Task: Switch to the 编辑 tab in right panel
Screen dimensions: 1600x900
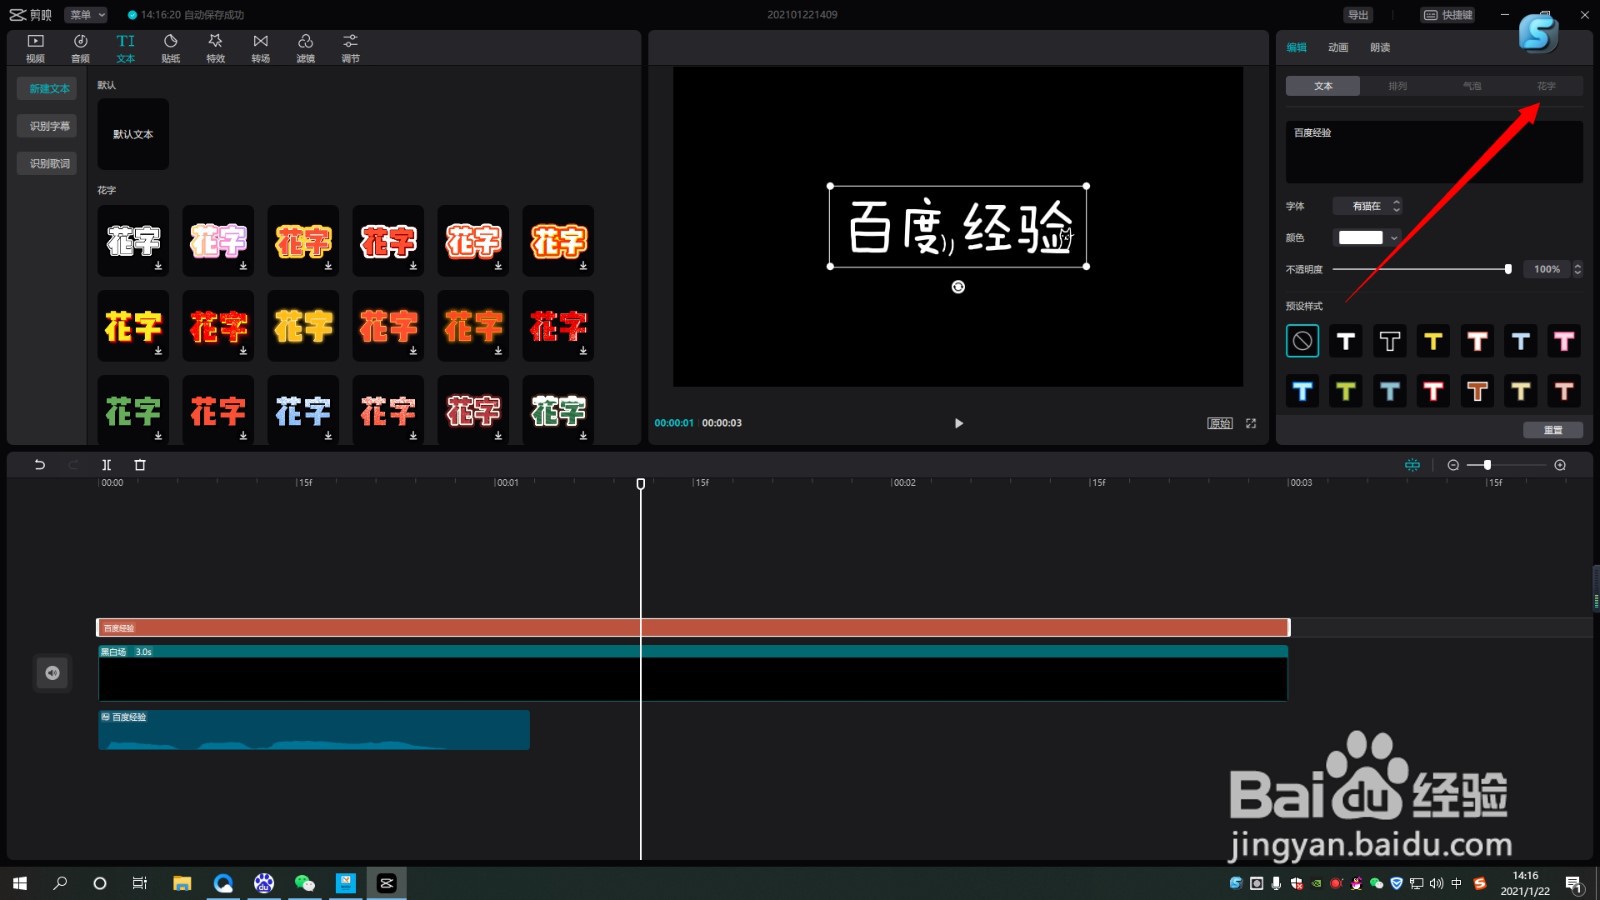Action: (1297, 47)
